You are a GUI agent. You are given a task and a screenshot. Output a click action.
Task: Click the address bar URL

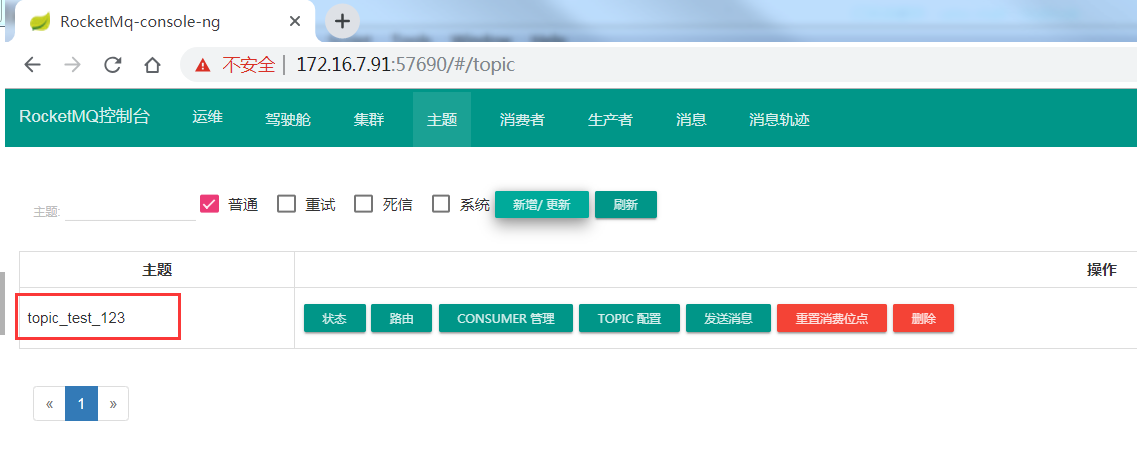coord(405,65)
